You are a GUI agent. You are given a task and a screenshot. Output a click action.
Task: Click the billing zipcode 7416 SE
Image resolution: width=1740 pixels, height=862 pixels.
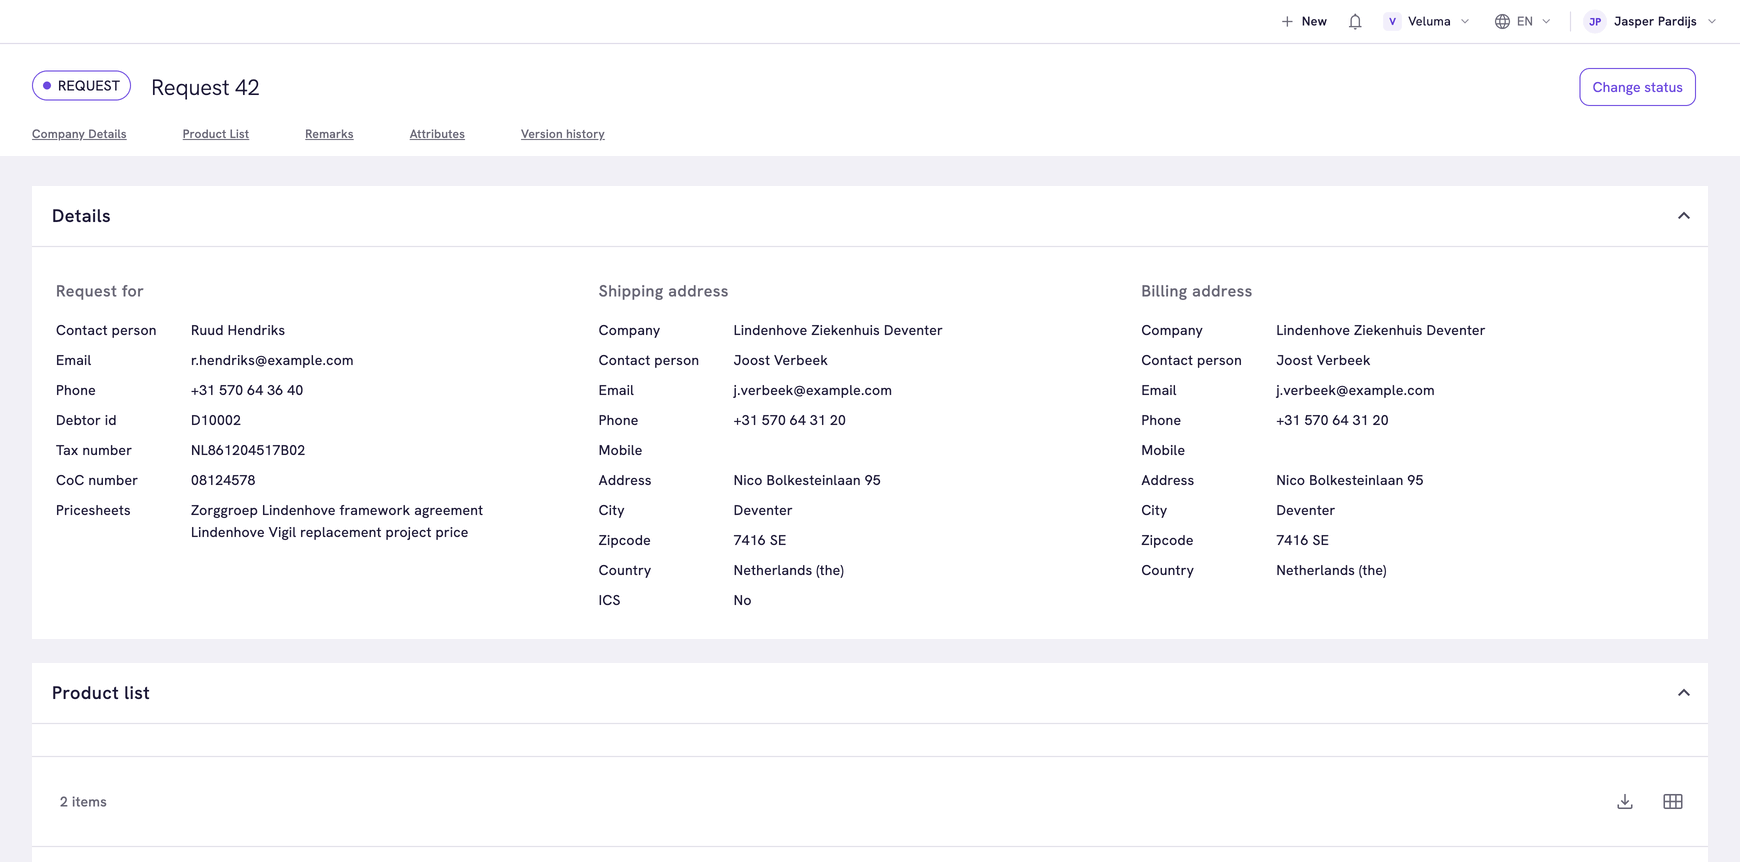[1302, 540]
